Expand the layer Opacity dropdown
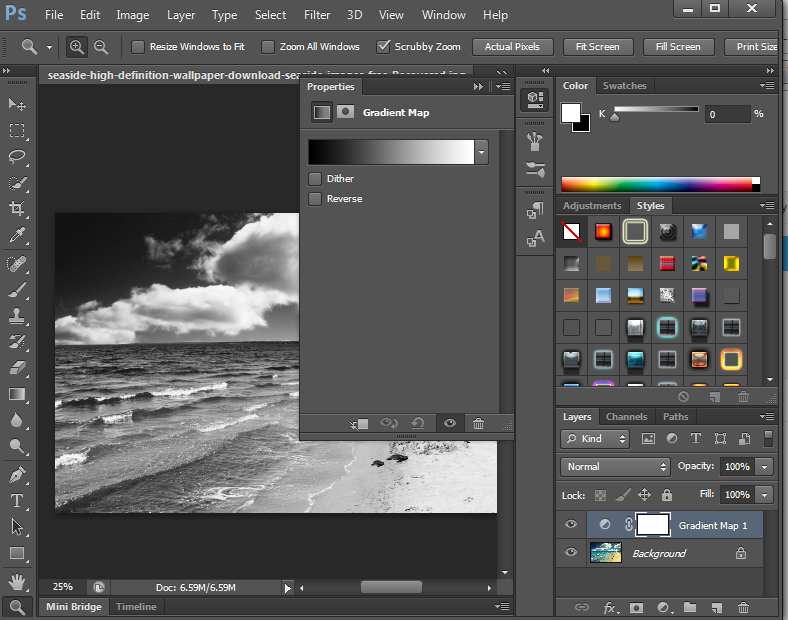Image resolution: width=788 pixels, height=620 pixels. pyautogui.click(x=765, y=467)
